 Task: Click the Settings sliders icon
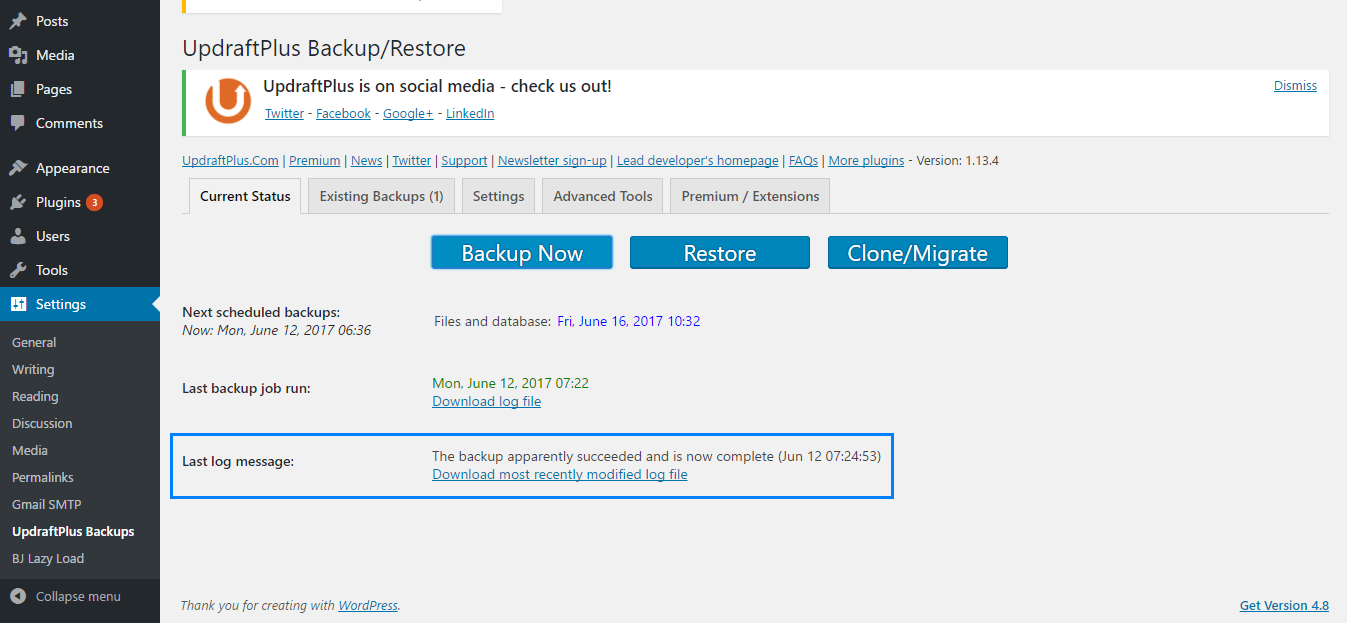(18, 304)
